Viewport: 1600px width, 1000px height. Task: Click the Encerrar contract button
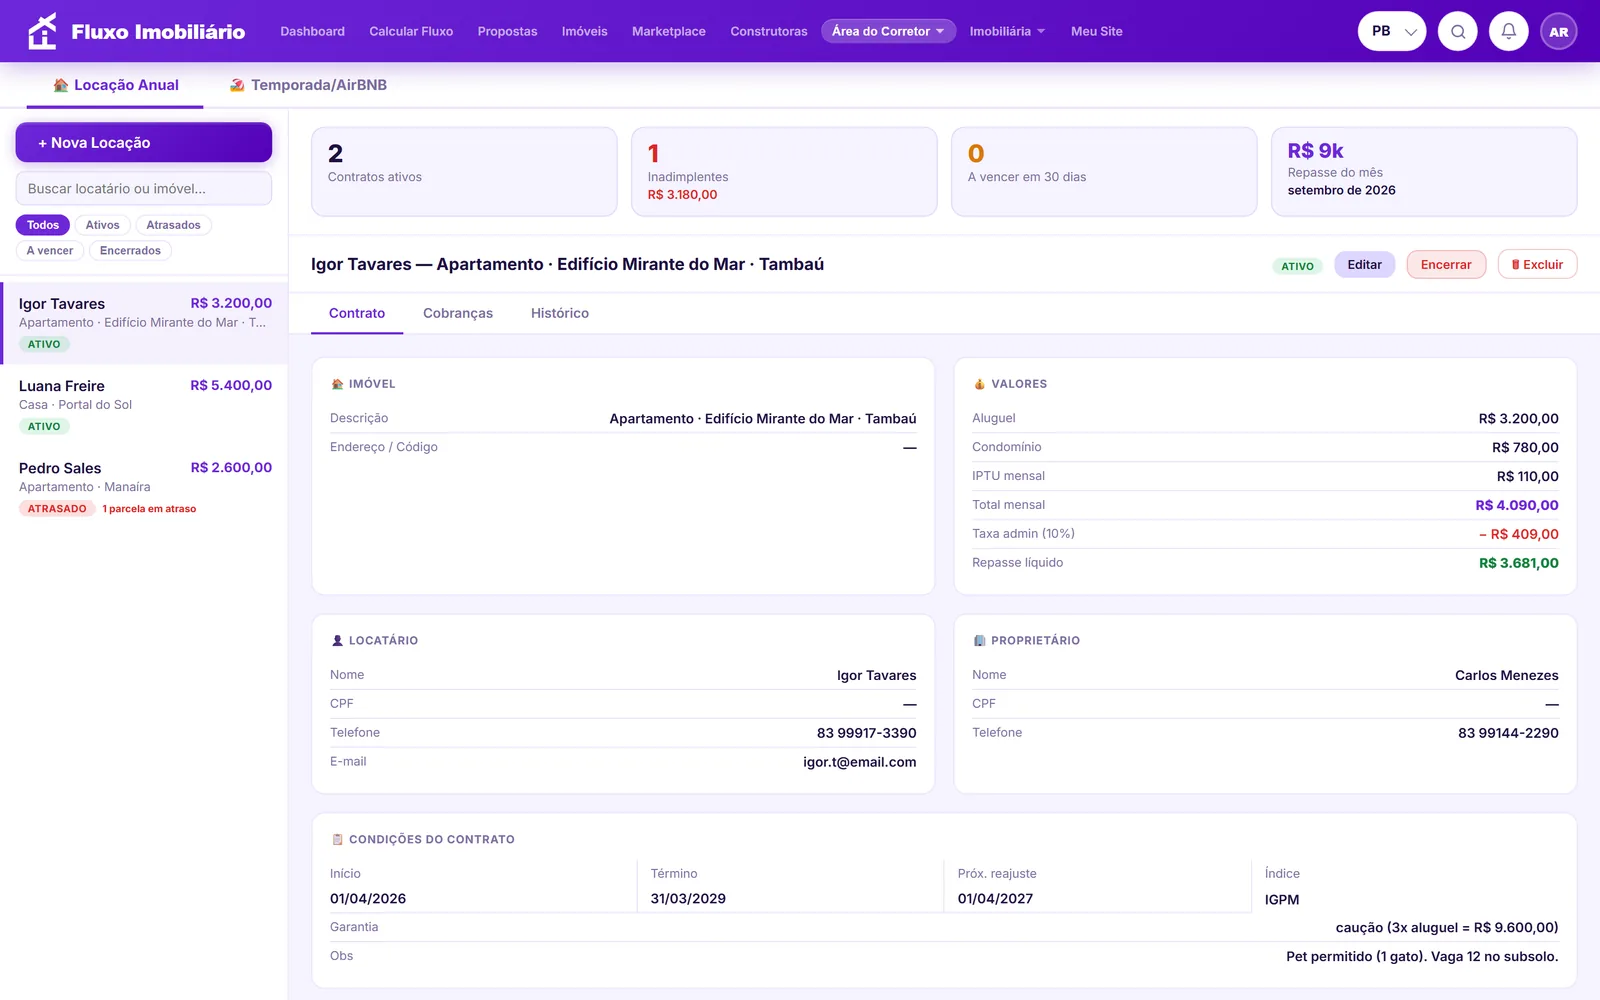pos(1446,264)
